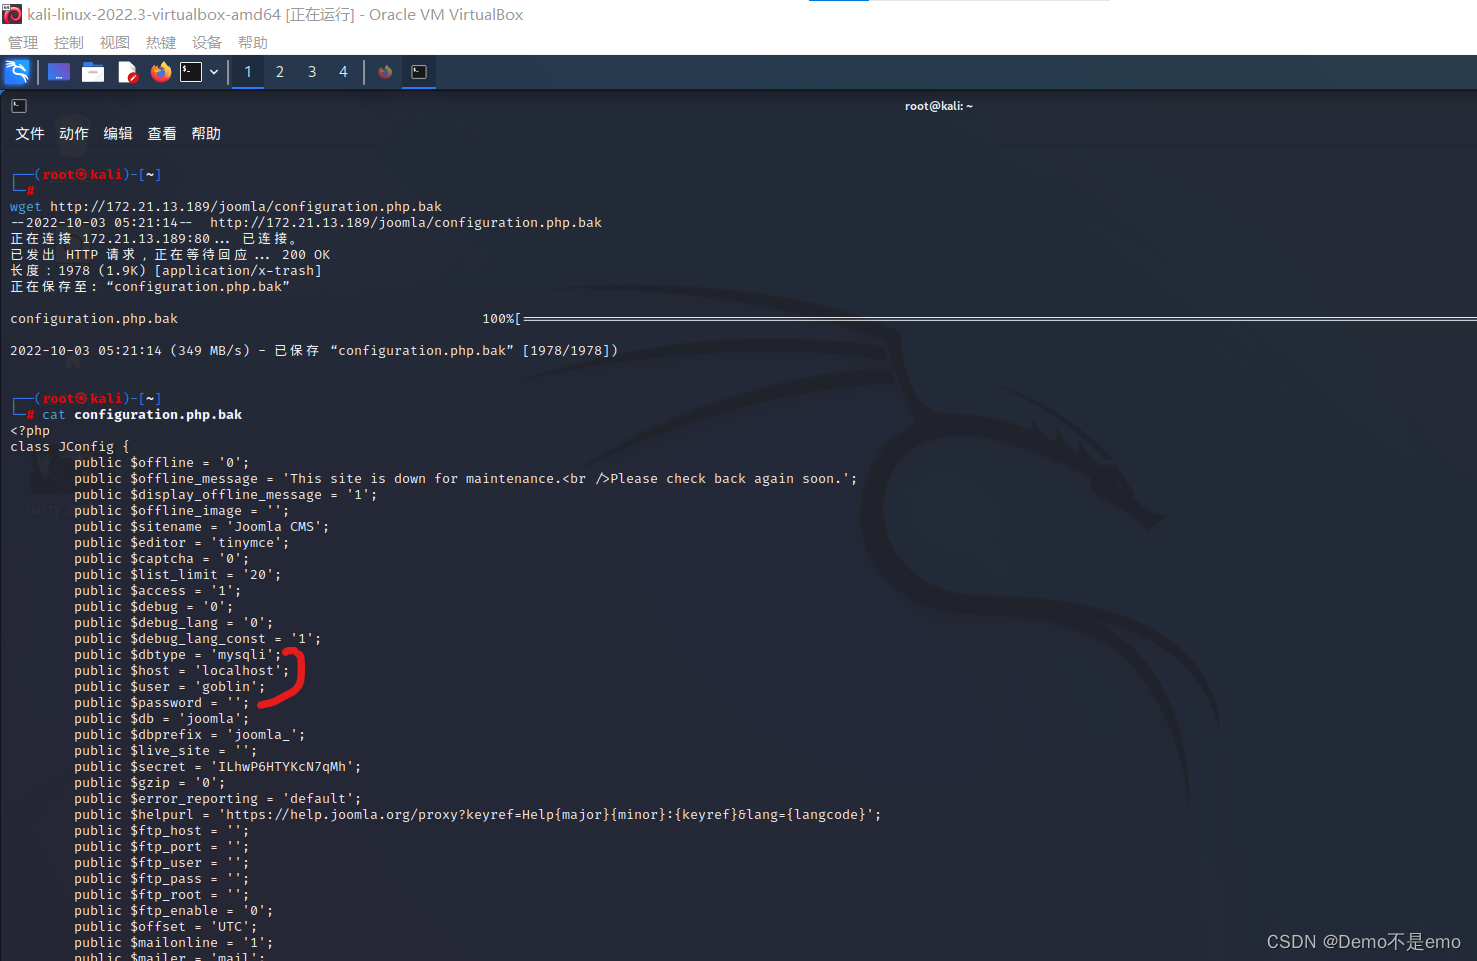Open the terminal 文件 menu
The height and width of the screenshot is (961, 1477).
(x=30, y=134)
